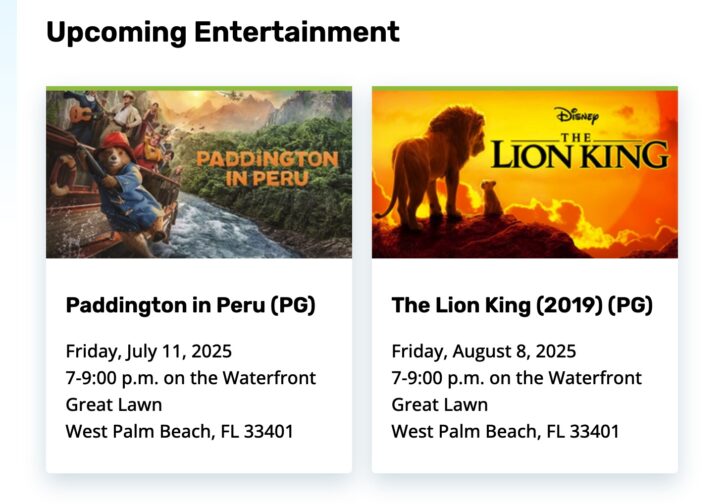Screen dimensions: 728x504
Task: Click the Friday, July 11, 2025 date
Action: coord(149,351)
